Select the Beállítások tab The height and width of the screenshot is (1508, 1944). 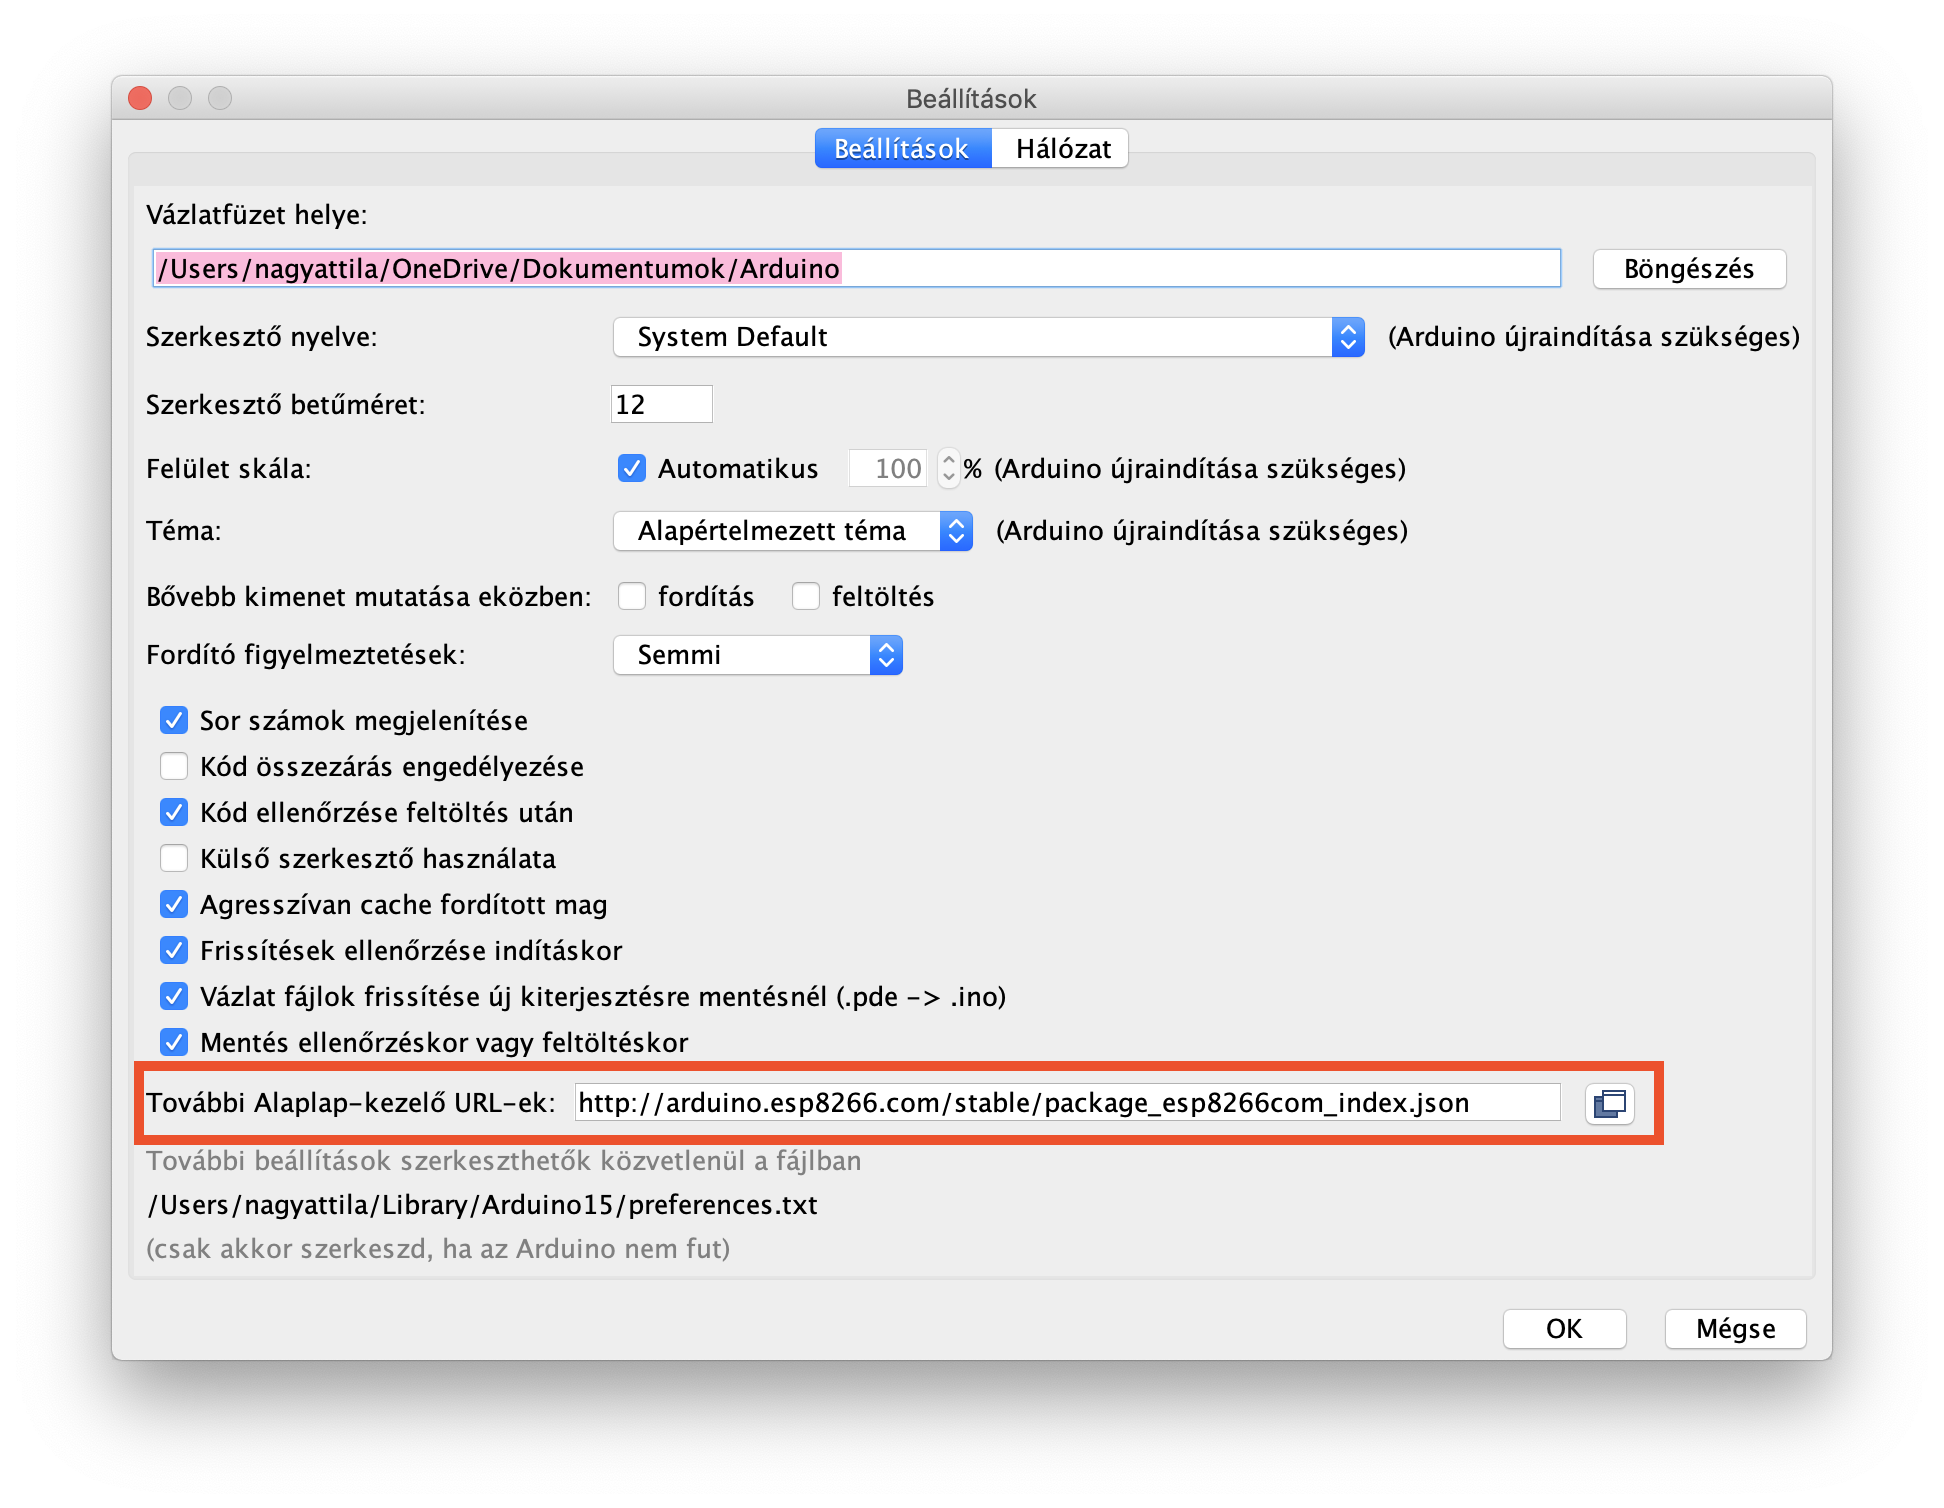point(901,149)
